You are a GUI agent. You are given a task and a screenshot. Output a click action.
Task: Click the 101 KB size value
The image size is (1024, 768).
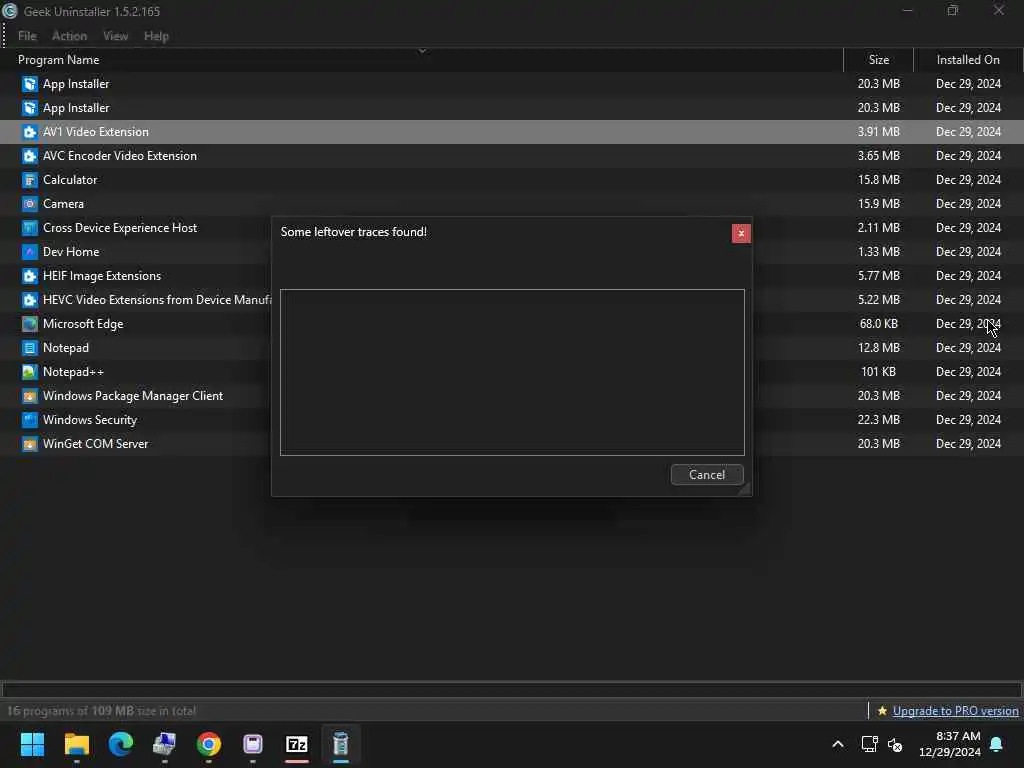point(878,372)
